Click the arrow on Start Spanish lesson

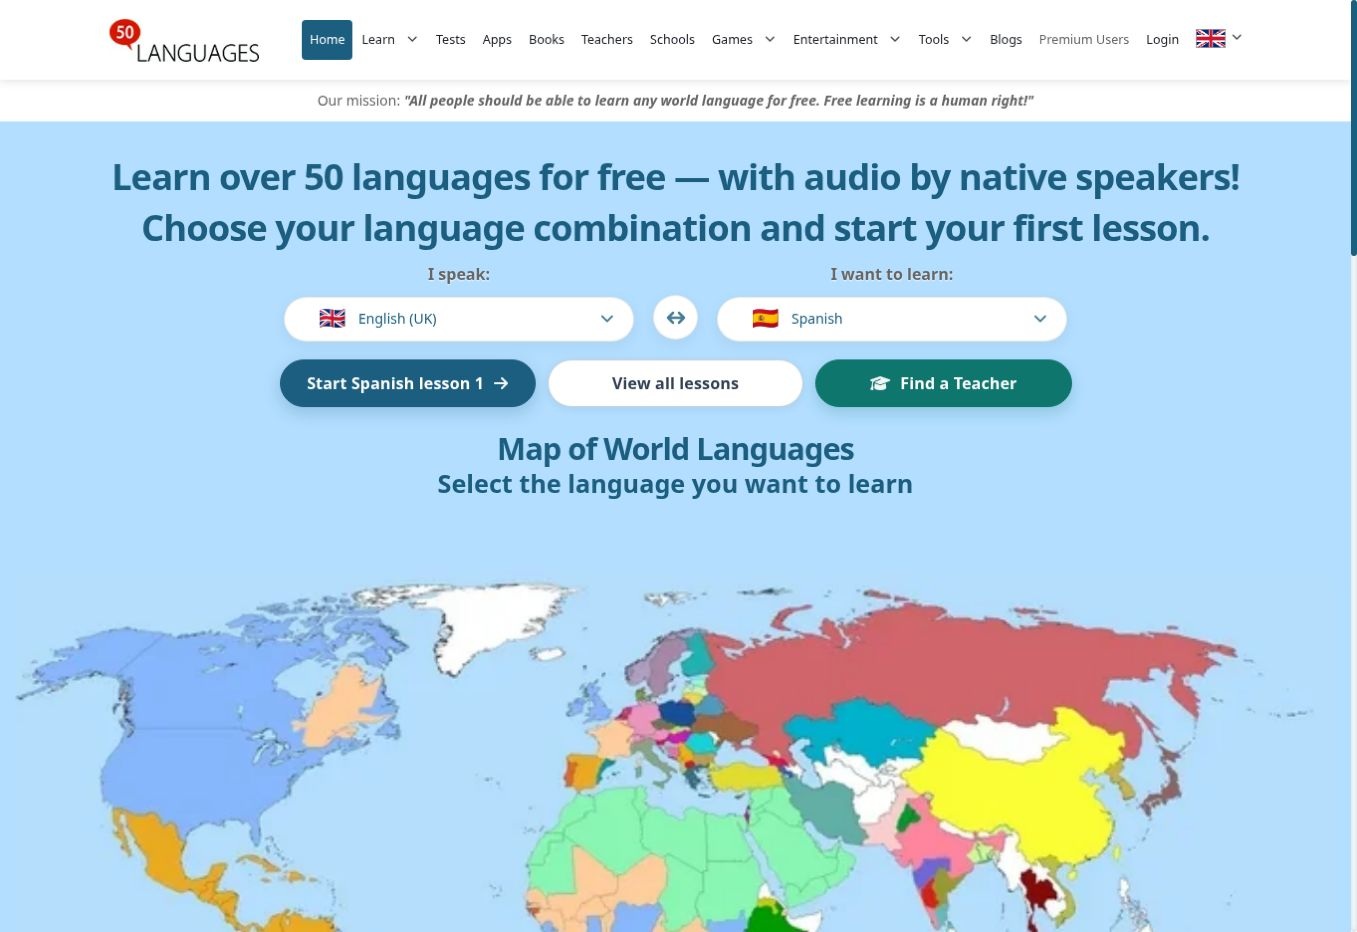501,383
